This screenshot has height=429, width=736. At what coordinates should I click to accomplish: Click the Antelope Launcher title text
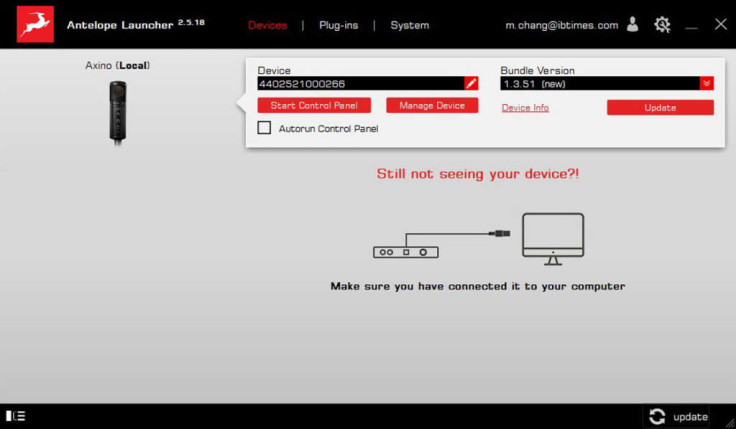point(120,25)
